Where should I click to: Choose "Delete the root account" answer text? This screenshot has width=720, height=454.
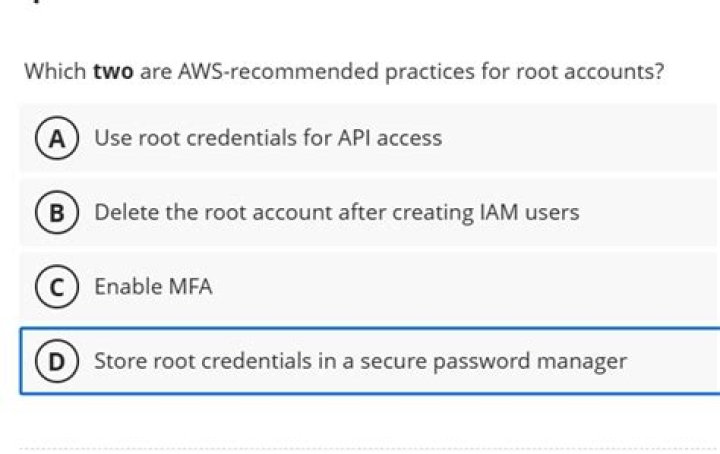336,212
